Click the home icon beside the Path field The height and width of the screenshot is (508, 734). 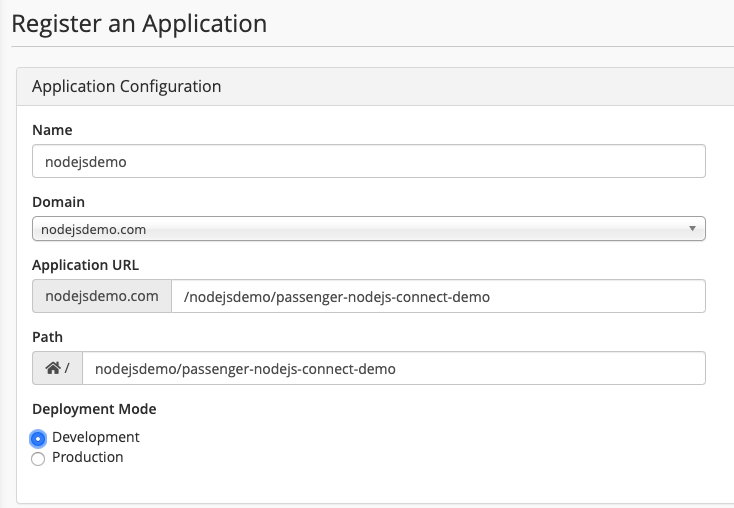(x=53, y=368)
